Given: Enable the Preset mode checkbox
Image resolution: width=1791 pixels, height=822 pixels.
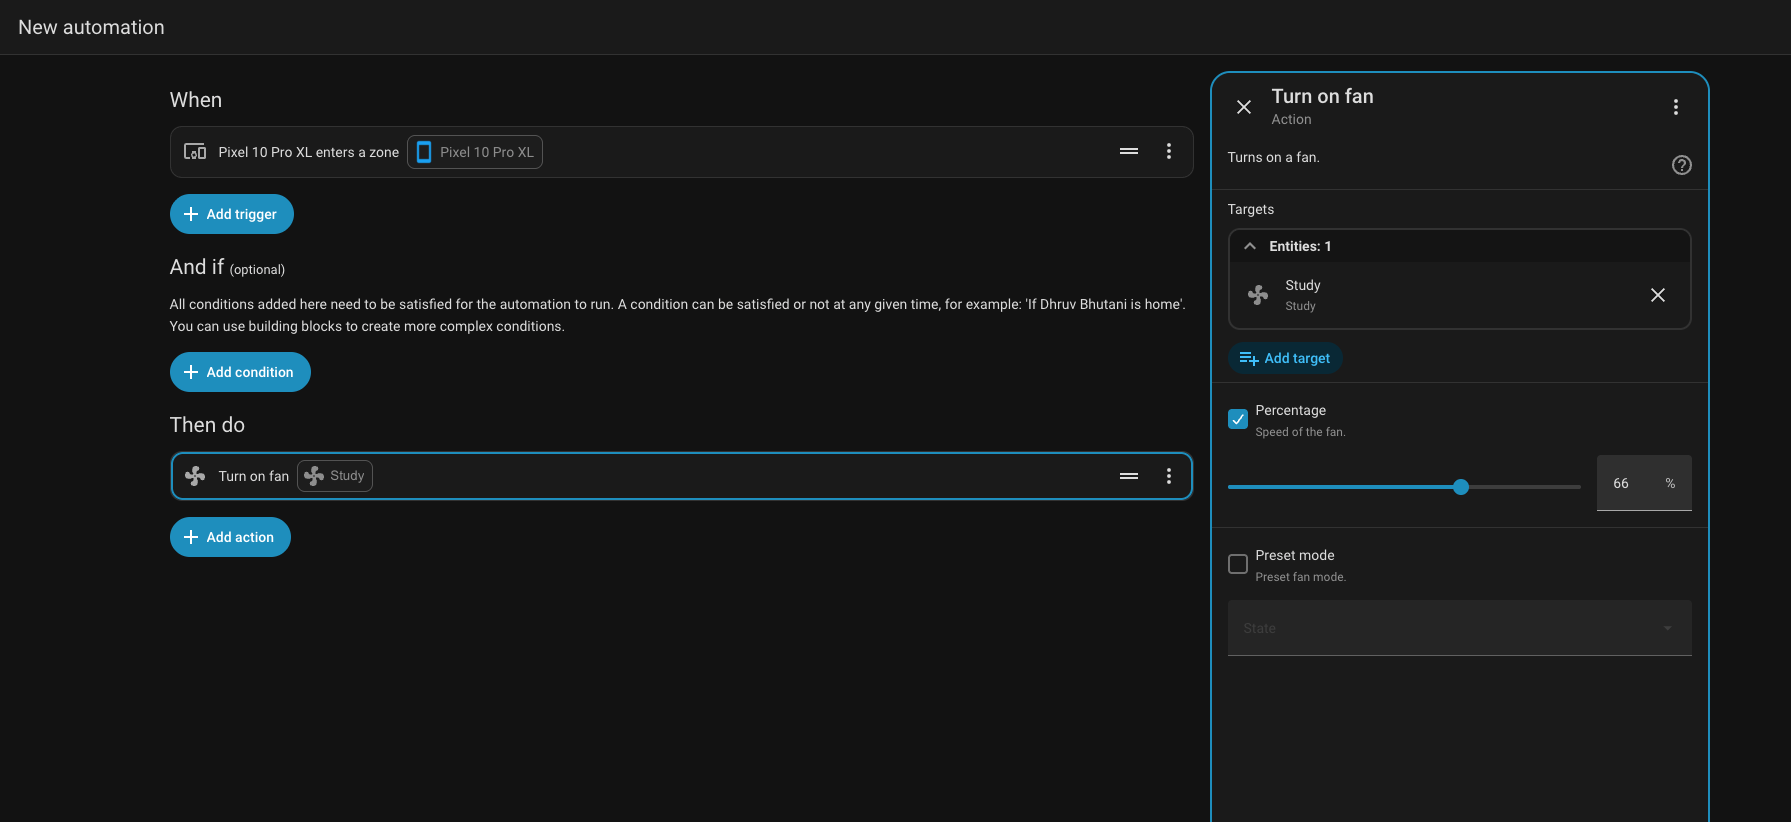Looking at the screenshot, I should click(1237, 564).
